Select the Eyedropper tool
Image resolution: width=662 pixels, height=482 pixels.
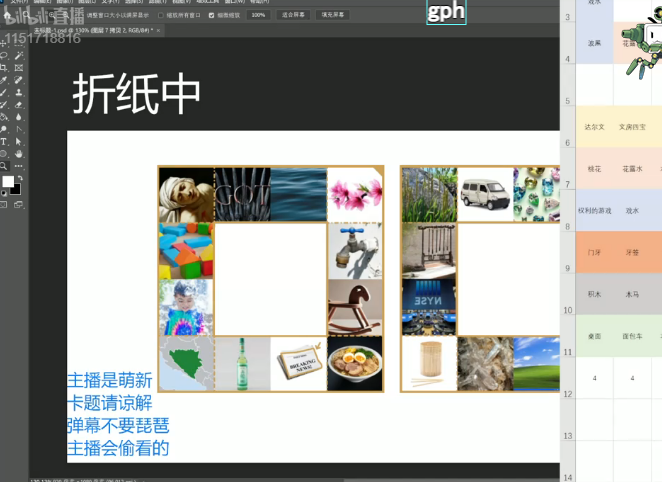point(5,79)
